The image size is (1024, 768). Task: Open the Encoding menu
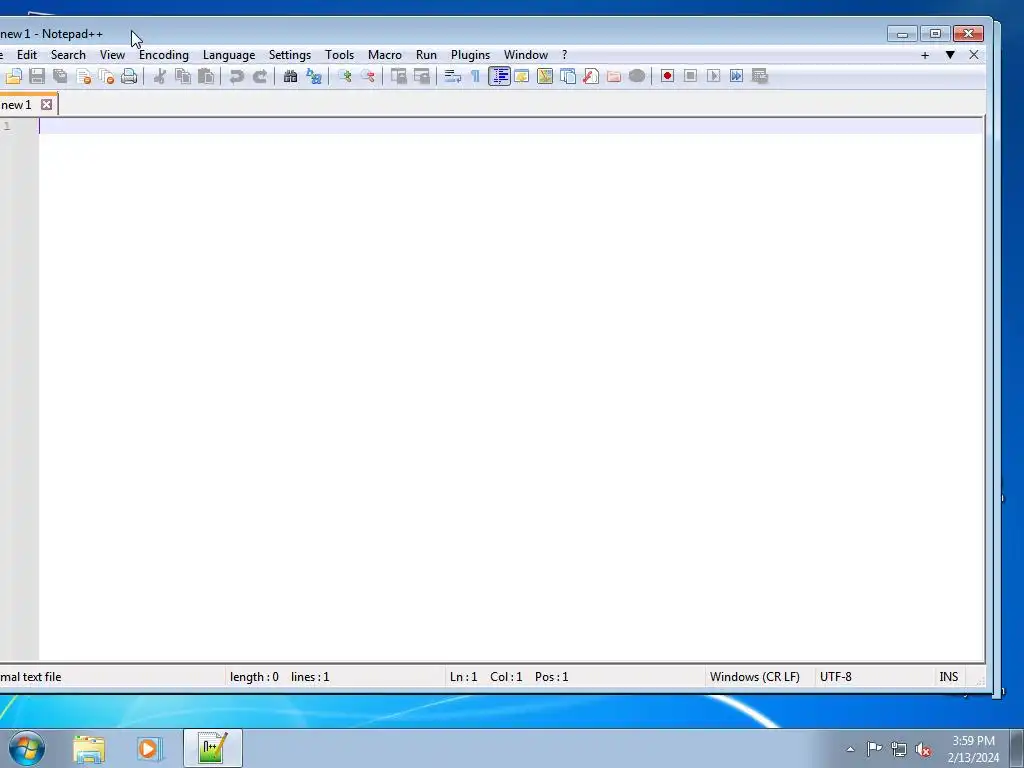point(163,55)
